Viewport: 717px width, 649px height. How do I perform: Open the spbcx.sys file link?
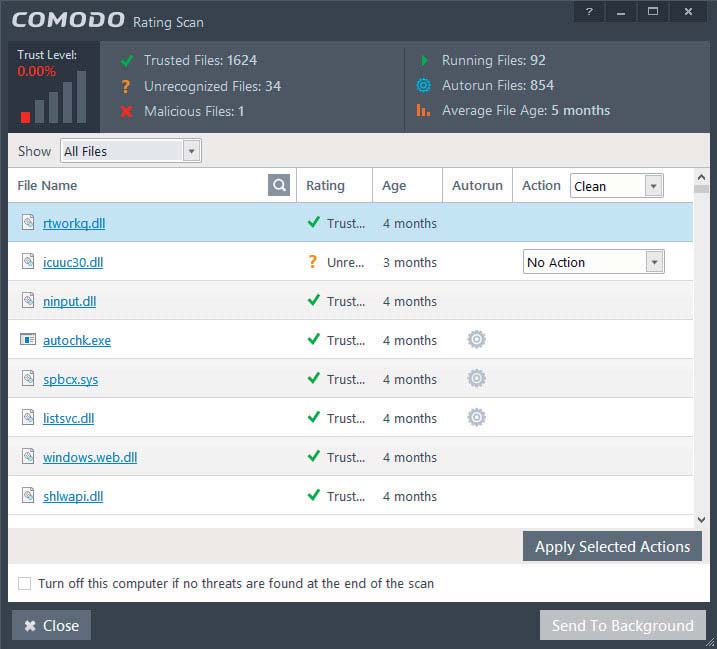coord(70,380)
